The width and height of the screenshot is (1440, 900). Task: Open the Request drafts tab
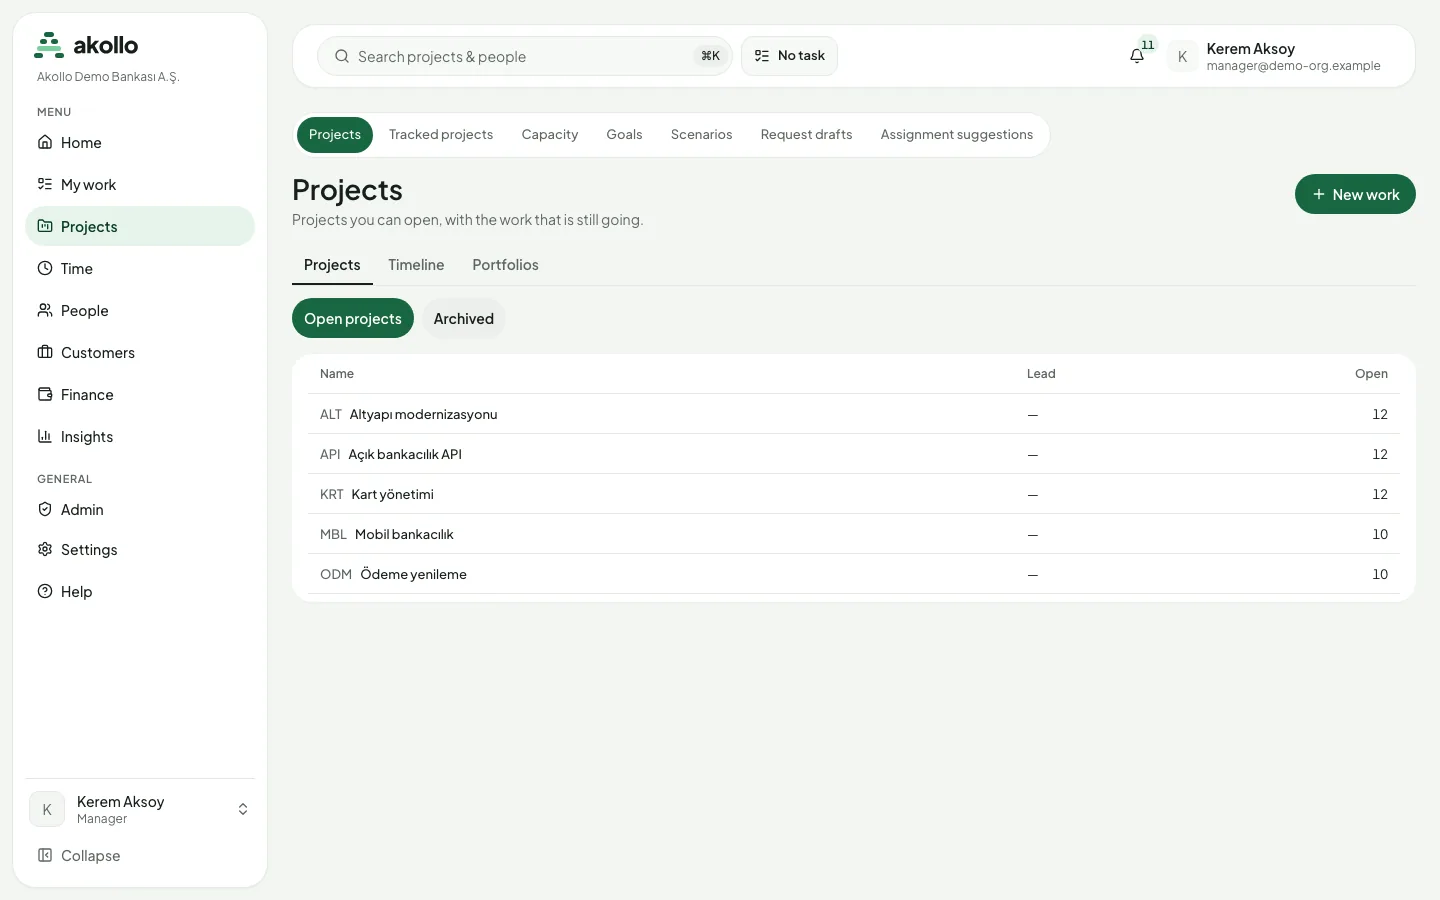tap(806, 134)
